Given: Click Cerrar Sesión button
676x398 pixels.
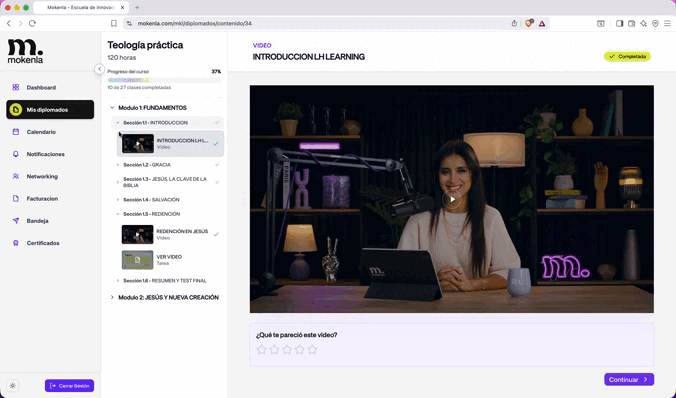Looking at the screenshot, I should pos(69,385).
